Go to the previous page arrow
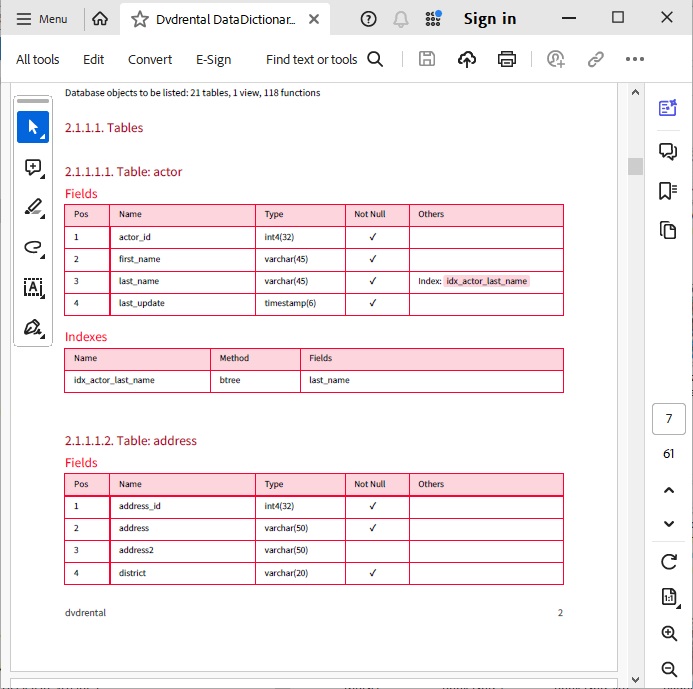Image resolution: width=693 pixels, height=689 pixels. pos(669,490)
